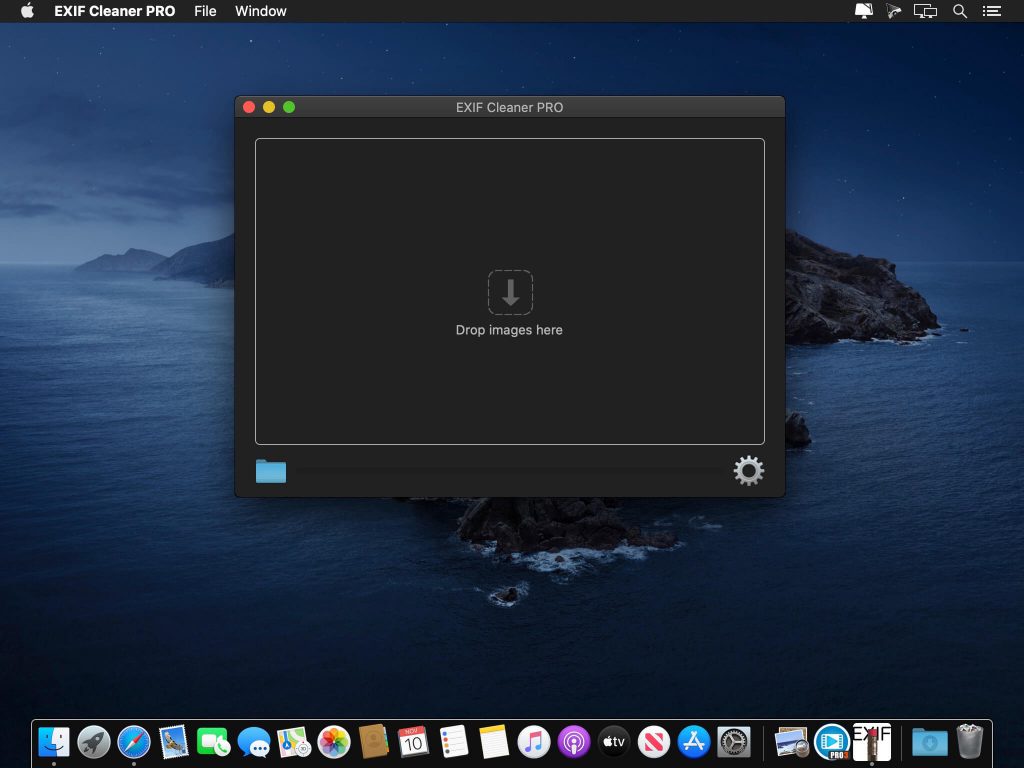
Task: Open the Apple menu
Action: point(27,11)
